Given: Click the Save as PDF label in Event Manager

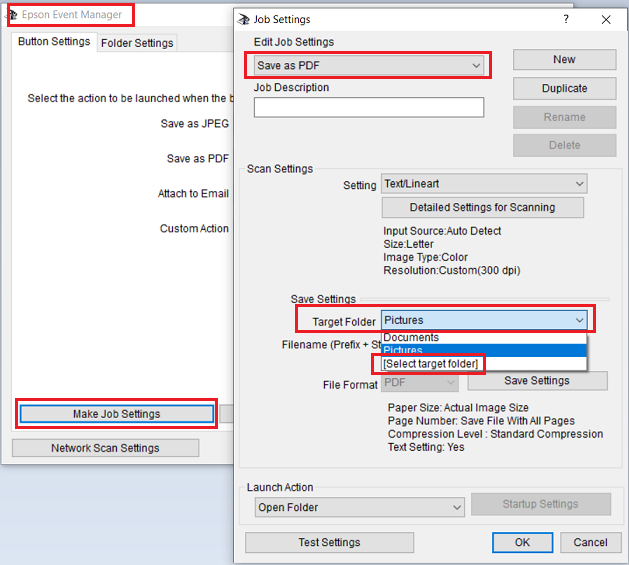Looking at the screenshot, I should click(198, 159).
